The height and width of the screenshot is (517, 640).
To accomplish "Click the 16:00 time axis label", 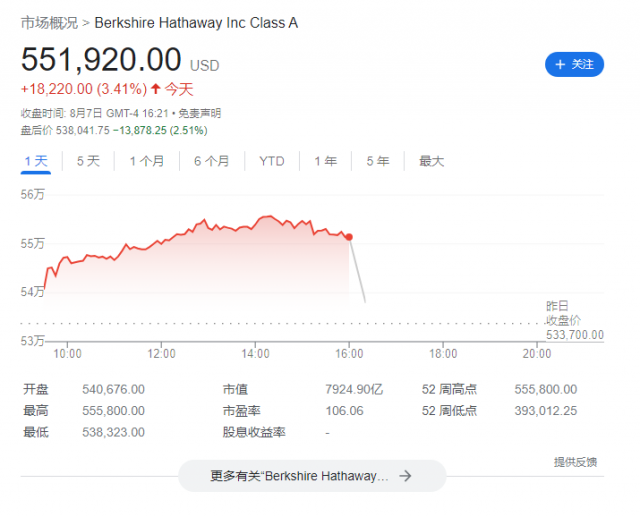I will click(x=349, y=353).
